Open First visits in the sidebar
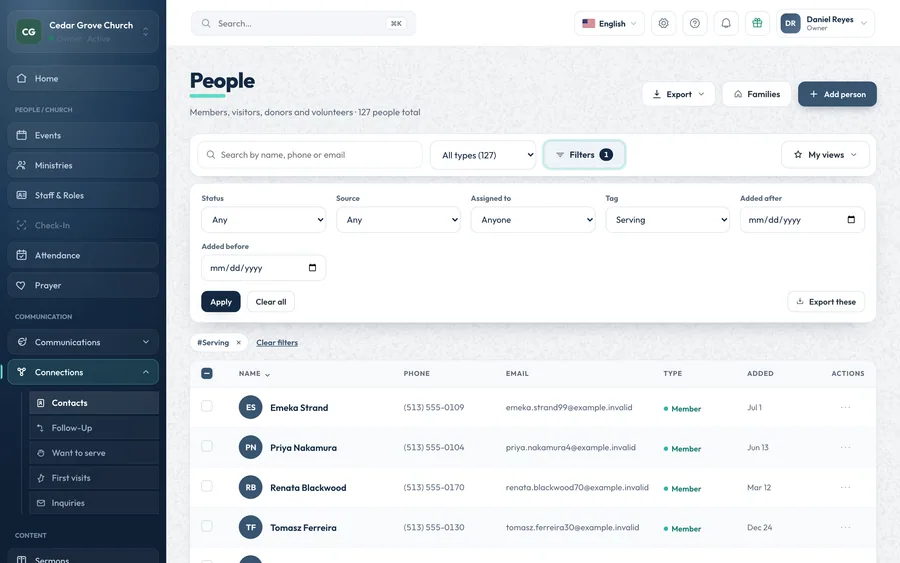Viewport: 900px width, 563px height. tap(94, 477)
